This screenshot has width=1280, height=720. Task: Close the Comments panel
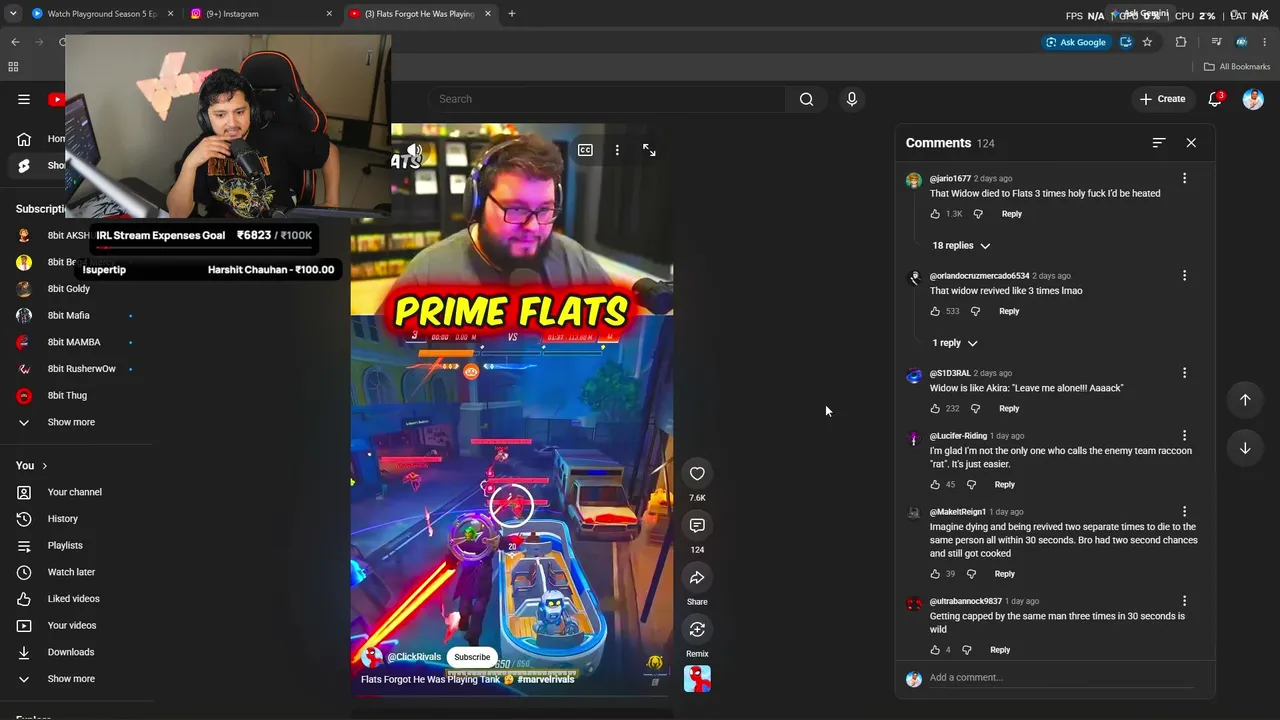[x=1191, y=143]
